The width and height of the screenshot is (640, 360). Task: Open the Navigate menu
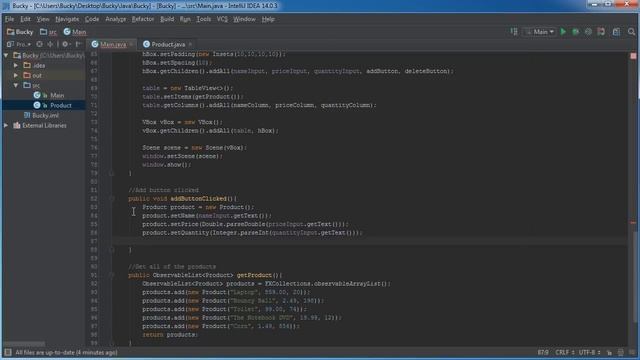[67, 19]
